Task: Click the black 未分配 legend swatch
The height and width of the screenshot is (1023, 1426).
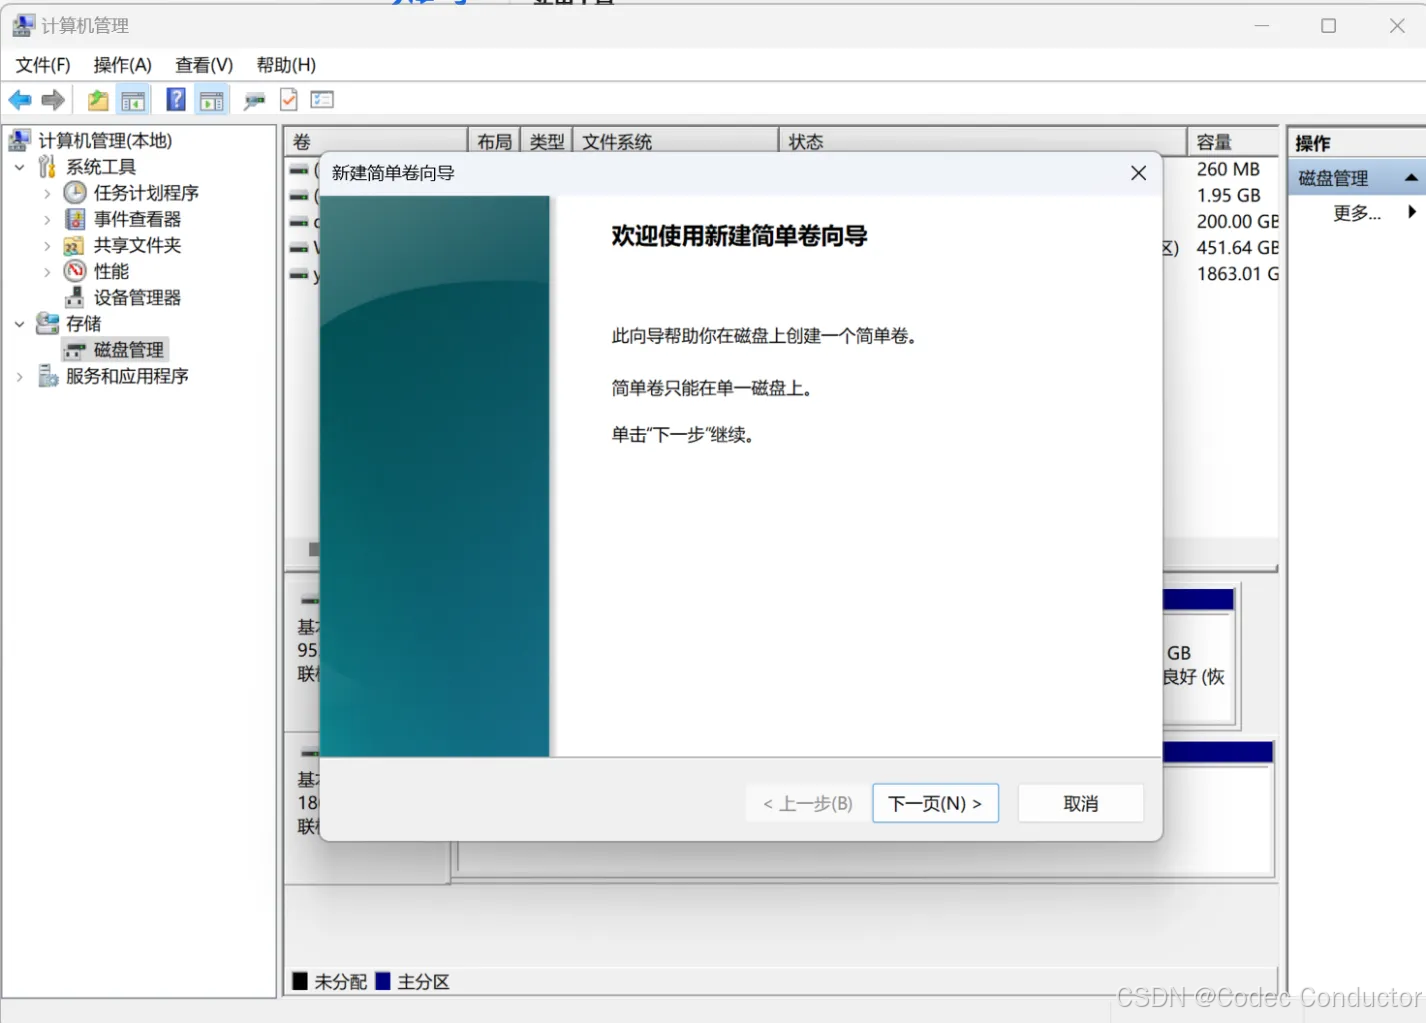Action: click(x=300, y=981)
